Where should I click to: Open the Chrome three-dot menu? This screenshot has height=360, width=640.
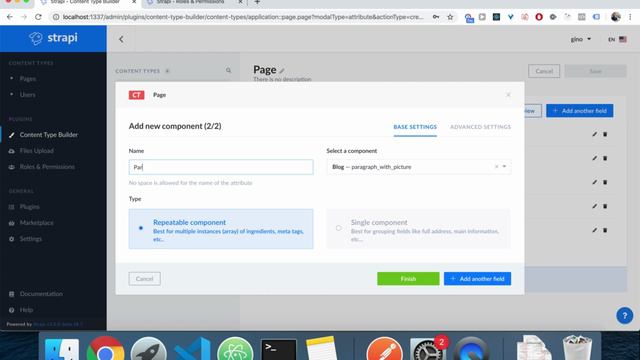(631, 17)
